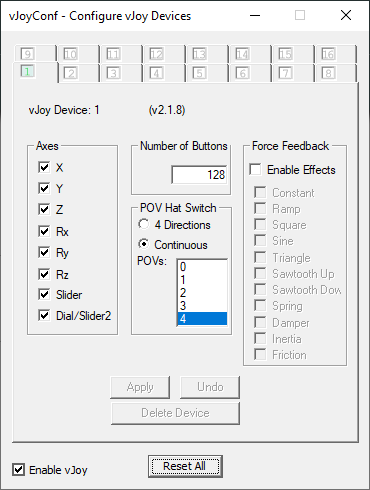Toggle the Sine effect checkbox
Viewport: 370px width, 490px height.
click(x=260, y=240)
